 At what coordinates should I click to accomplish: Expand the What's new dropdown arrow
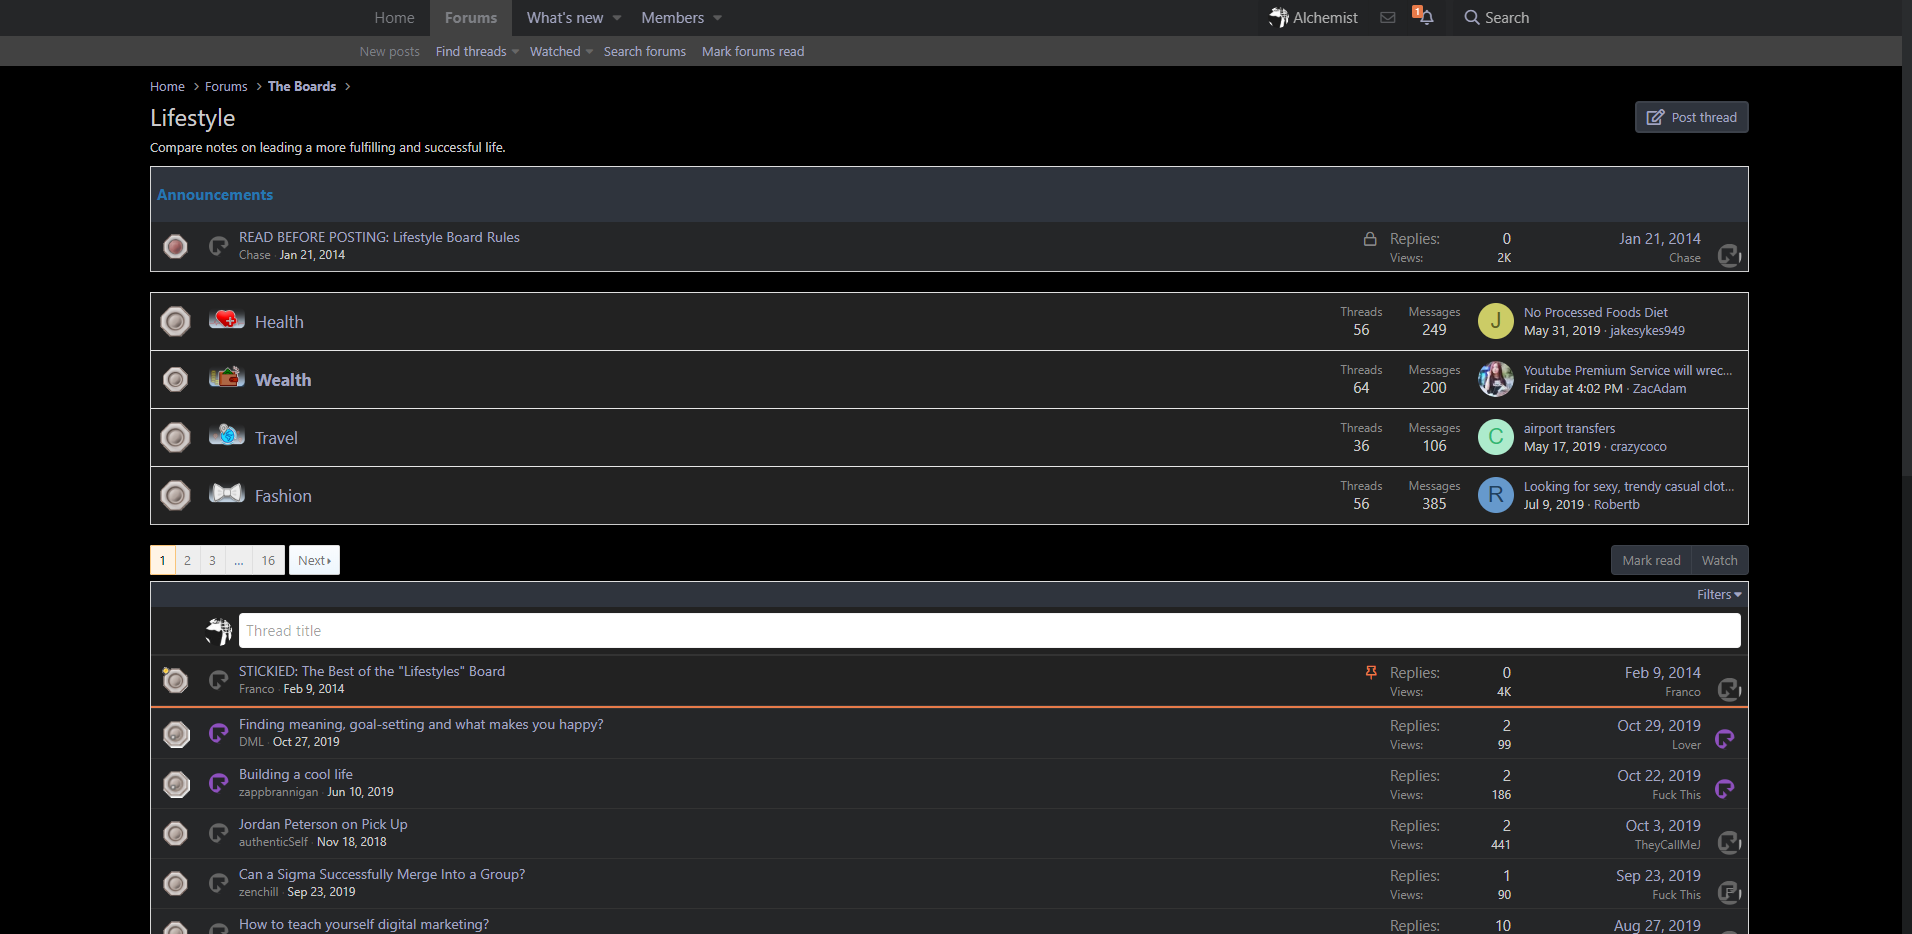tap(617, 18)
